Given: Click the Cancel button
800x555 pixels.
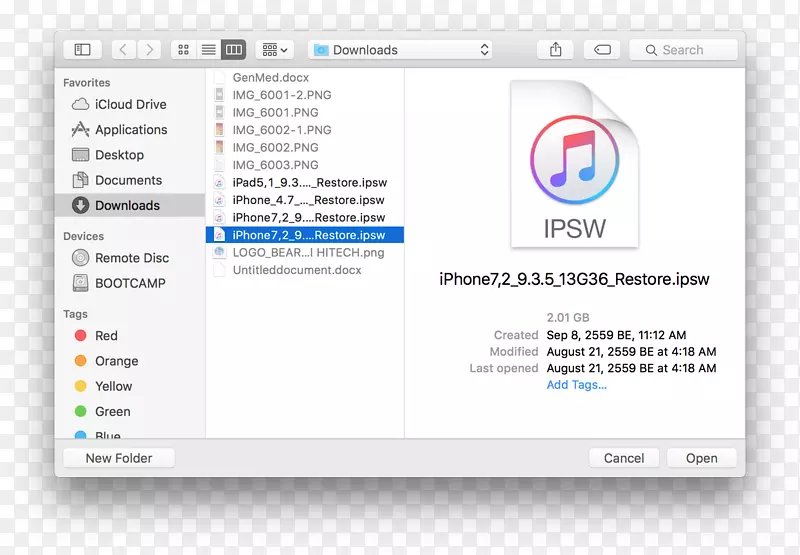Looking at the screenshot, I should 624,458.
